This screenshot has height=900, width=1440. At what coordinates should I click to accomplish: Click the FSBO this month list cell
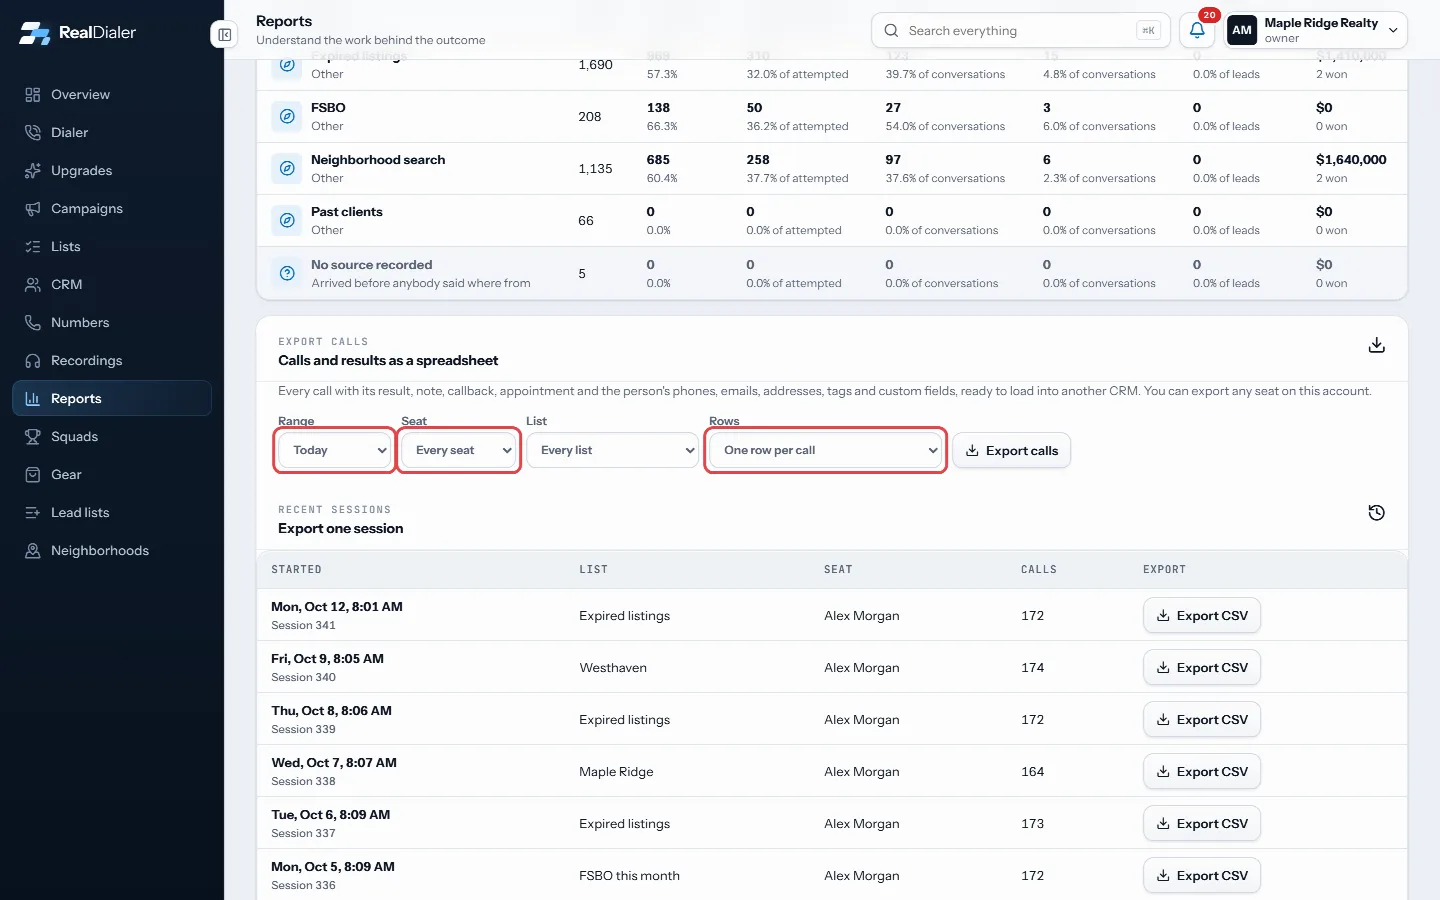(x=629, y=876)
